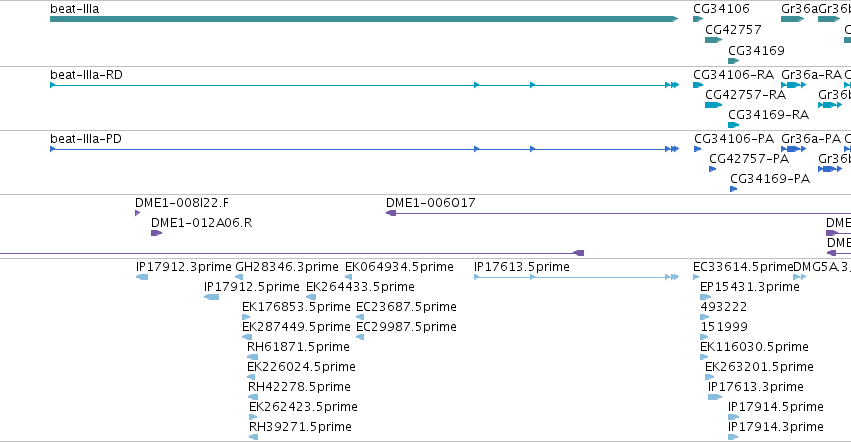Select the 493222 EST glyph
This screenshot has height=442, width=851.
[x=704, y=317]
